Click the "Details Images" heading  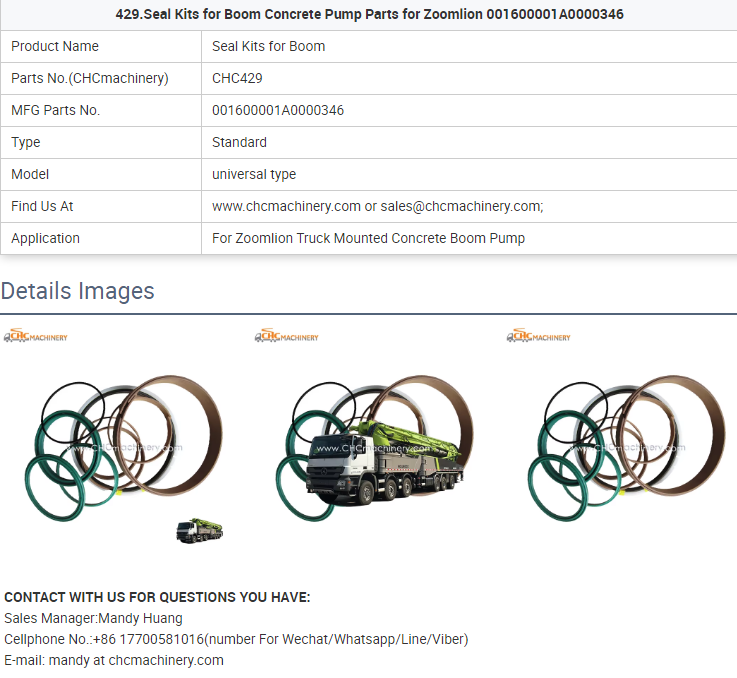pyautogui.click(x=78, y=291)
